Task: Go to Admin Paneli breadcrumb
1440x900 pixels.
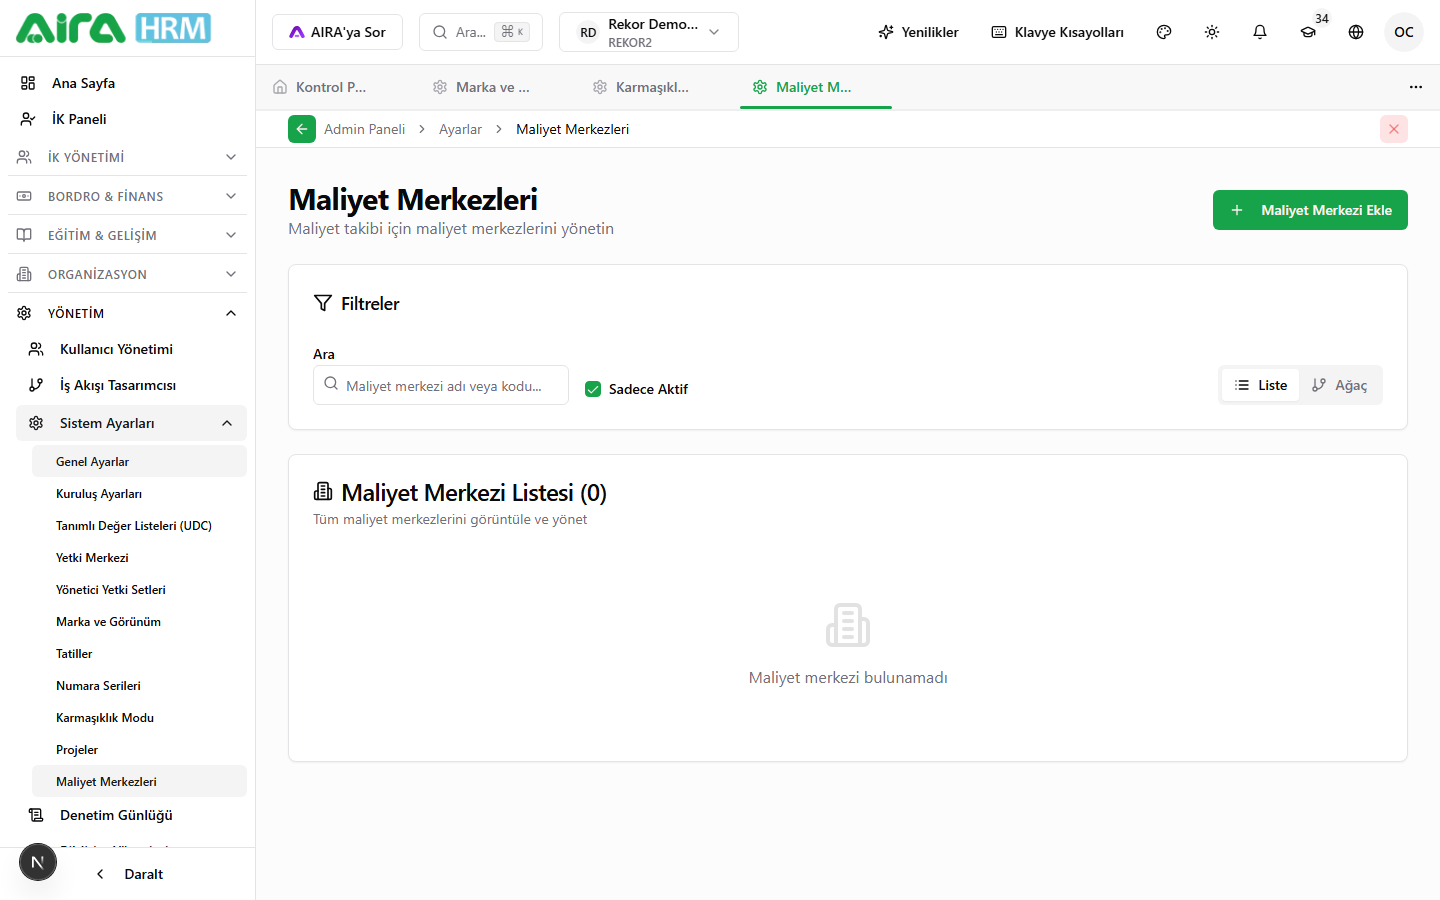Action: [x=365, y=129]
